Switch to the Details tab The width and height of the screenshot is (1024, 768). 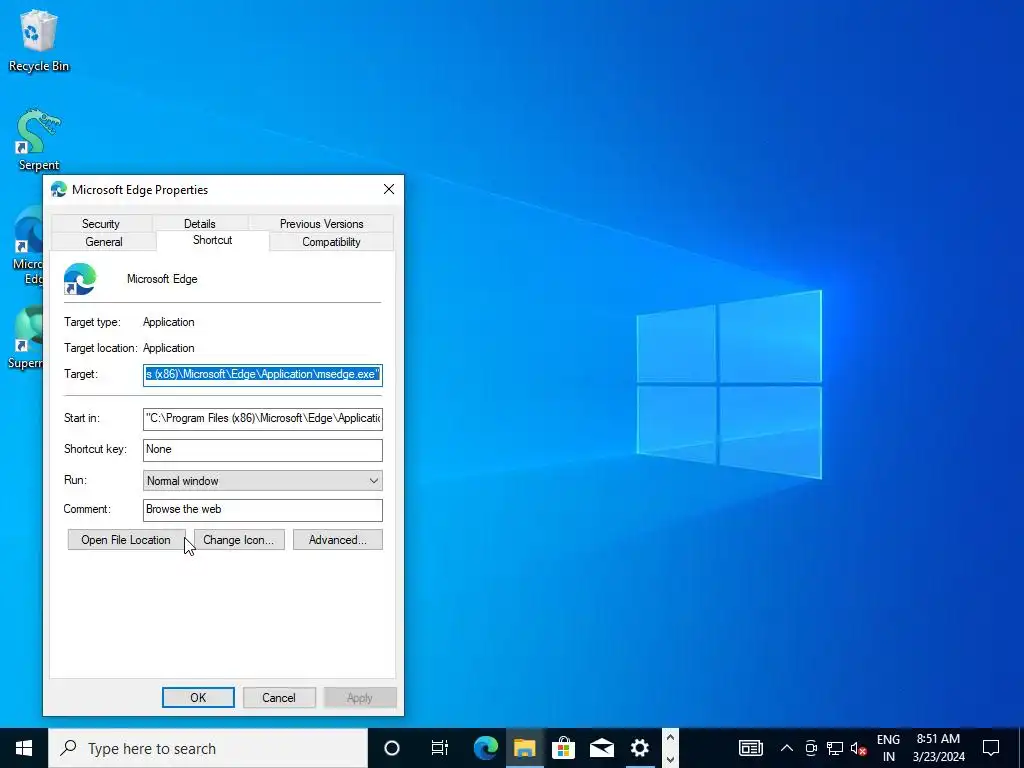(200, 223)
